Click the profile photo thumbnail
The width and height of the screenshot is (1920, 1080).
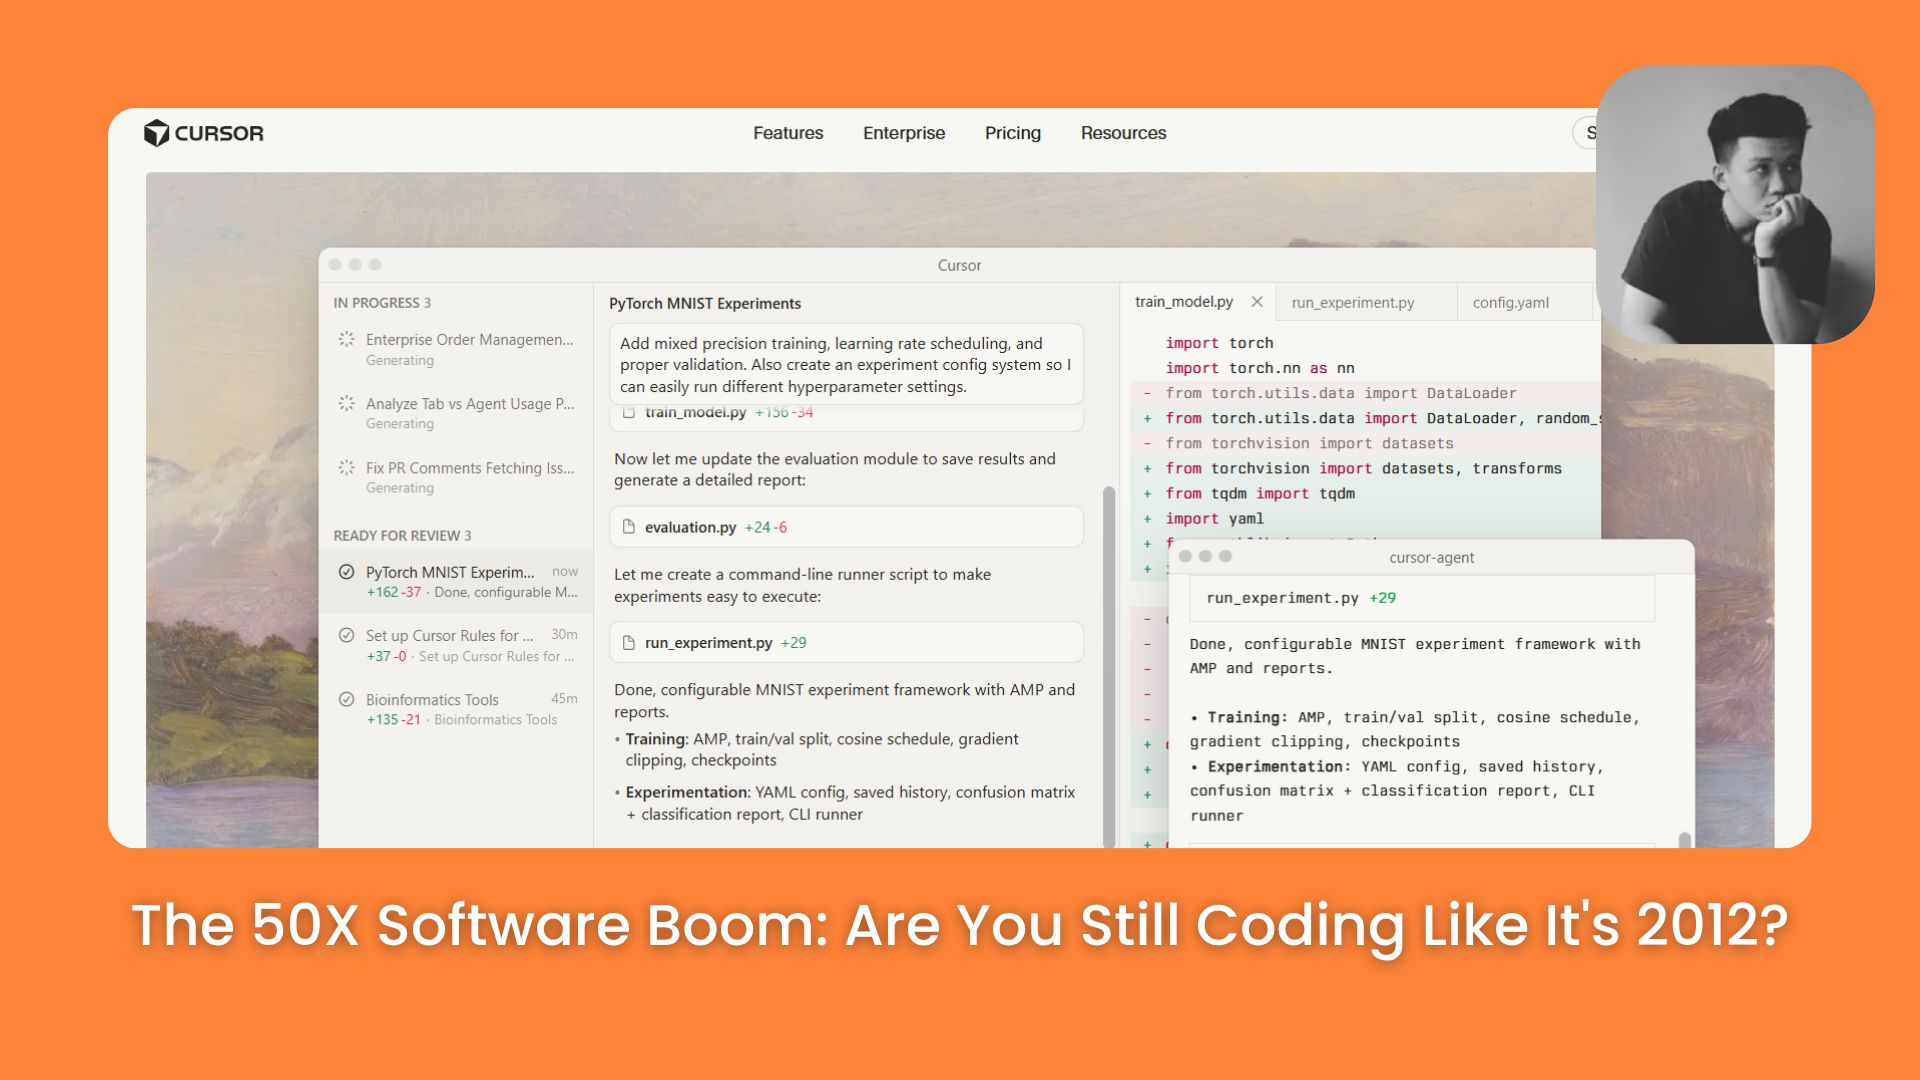click(1735, 205)
